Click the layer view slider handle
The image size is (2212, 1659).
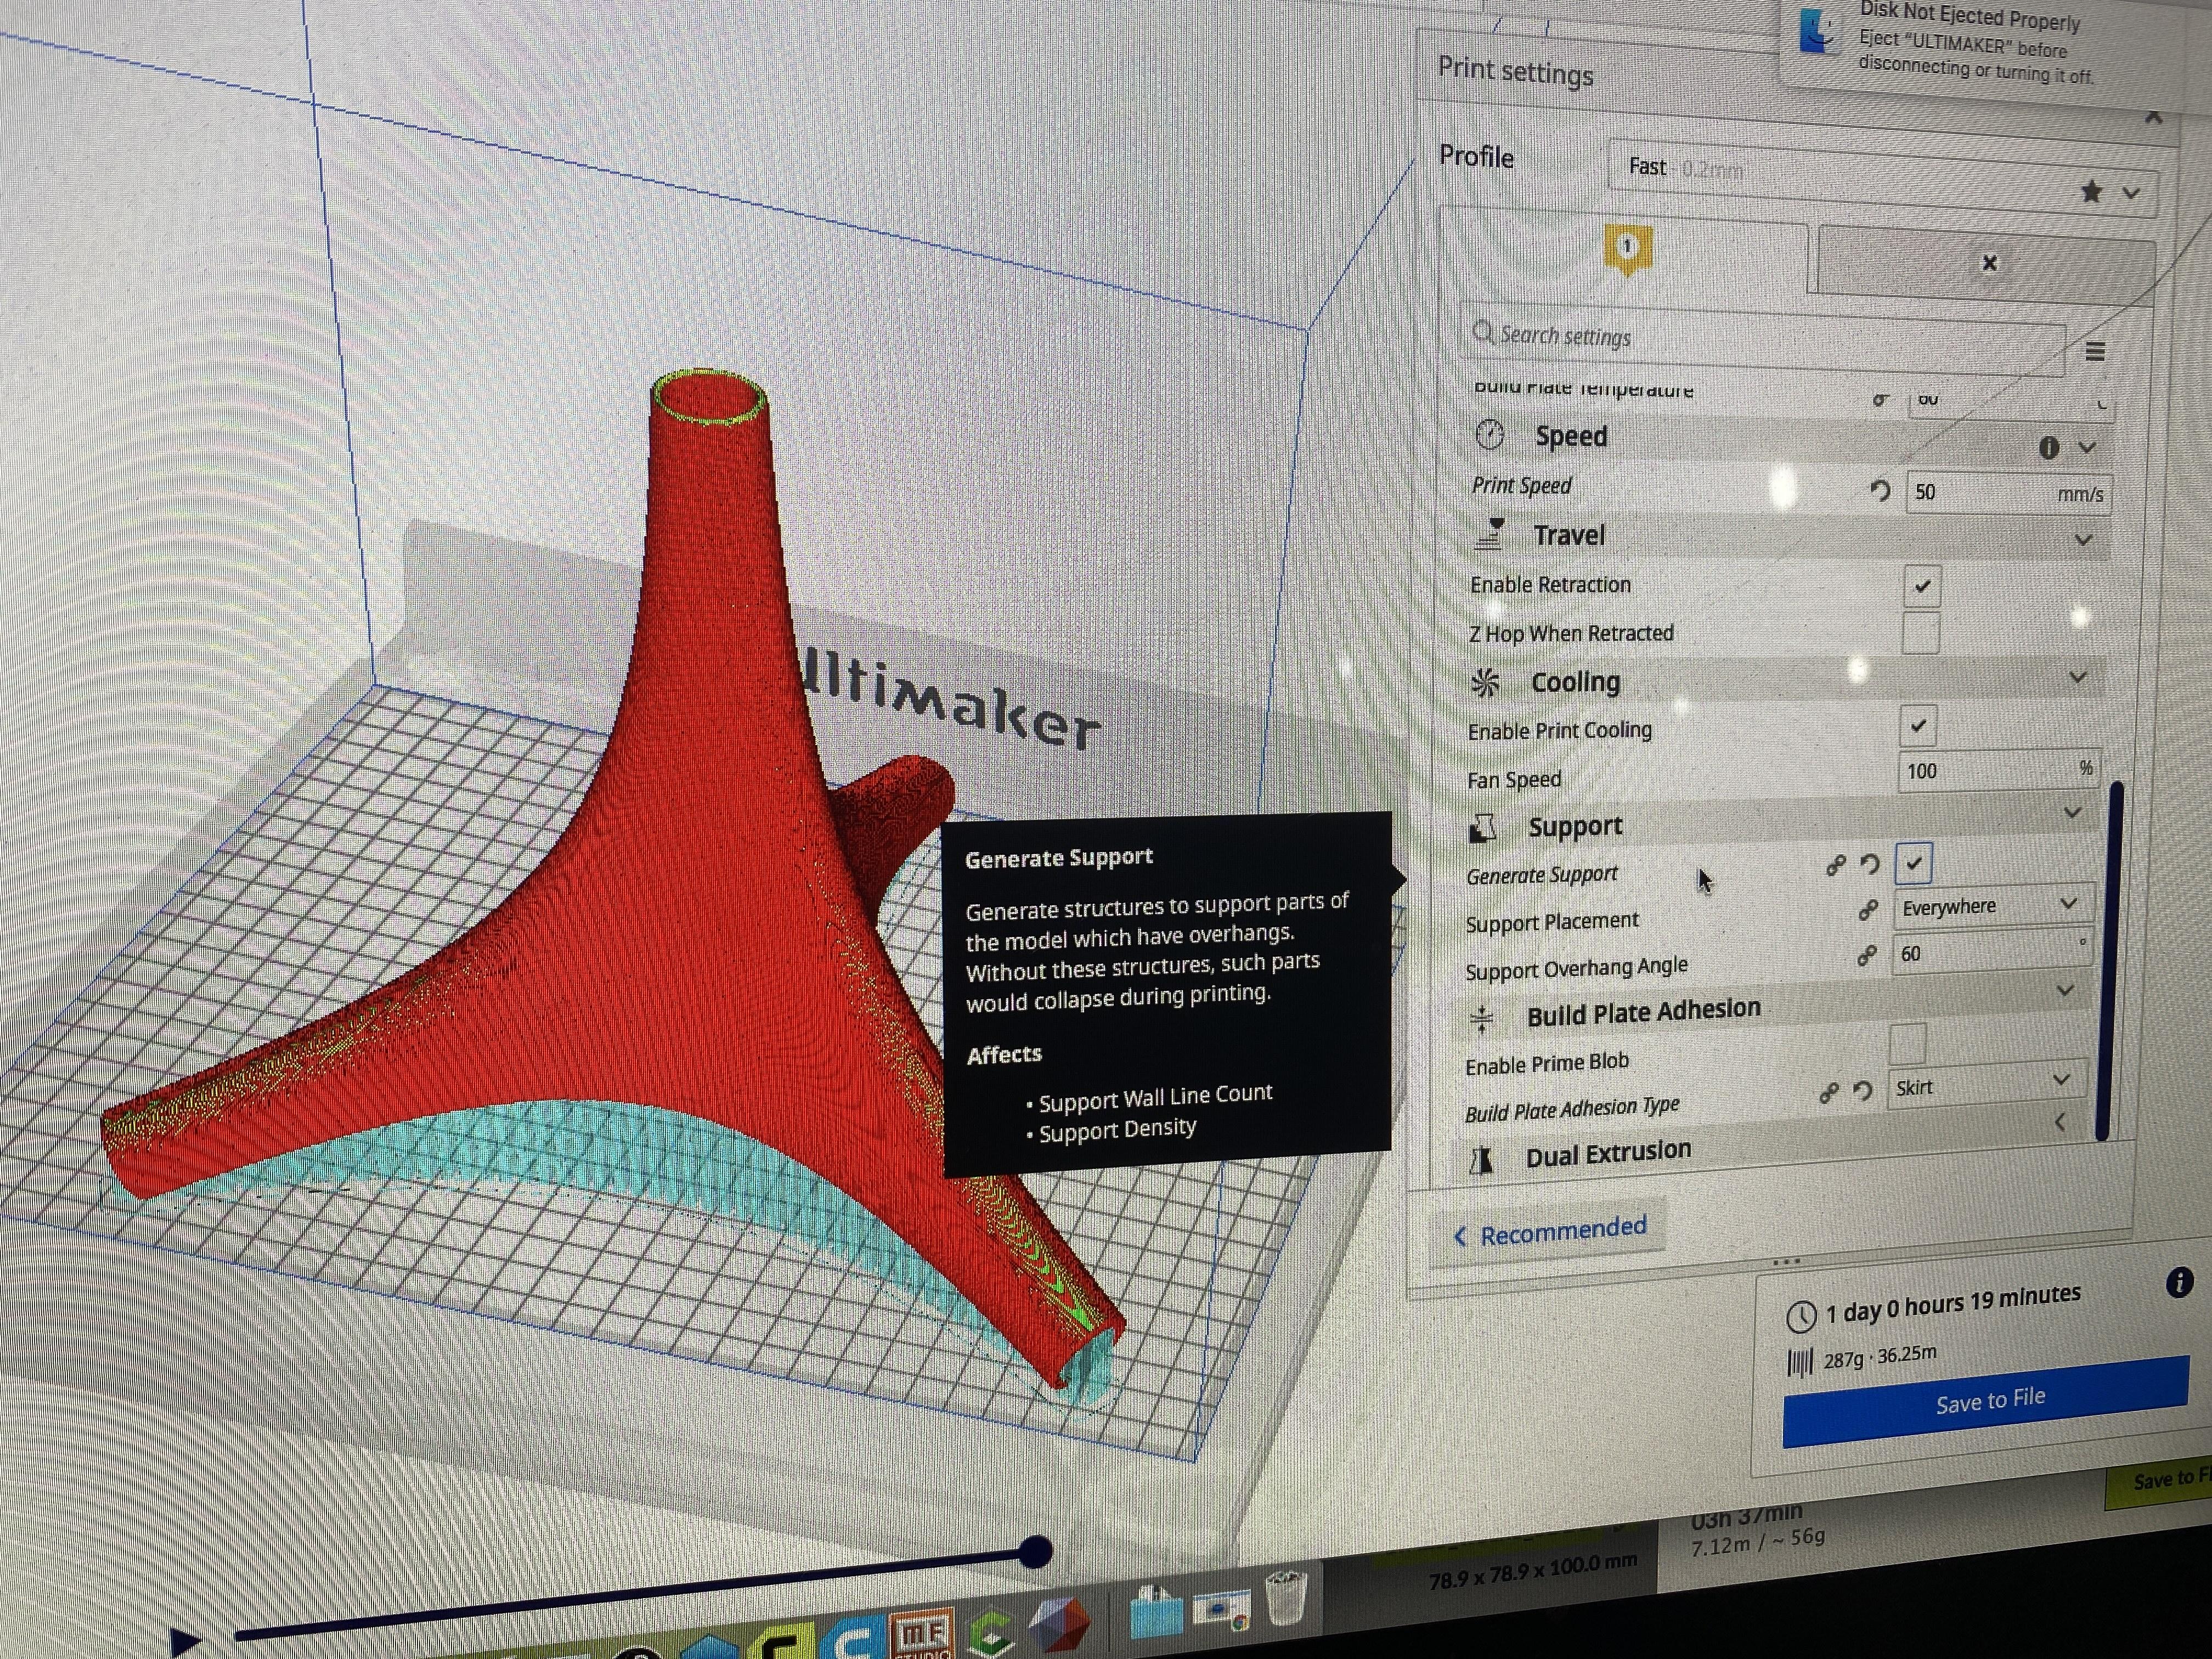coord(1036,1551)
